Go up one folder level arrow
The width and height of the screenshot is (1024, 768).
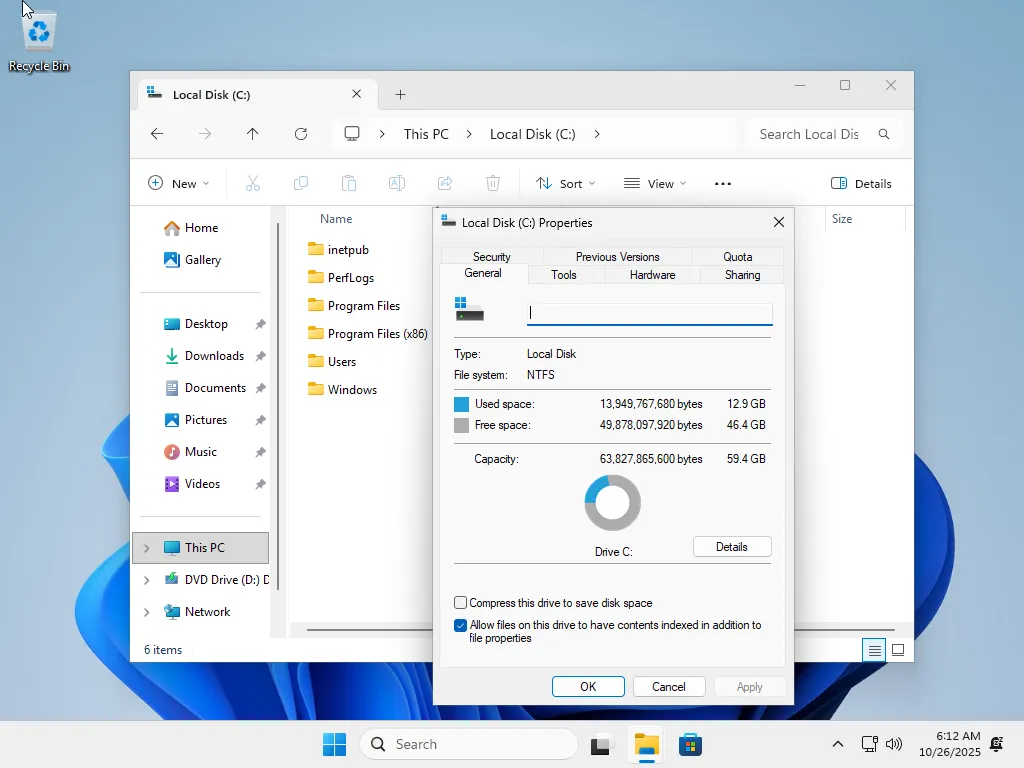(253, 134)
